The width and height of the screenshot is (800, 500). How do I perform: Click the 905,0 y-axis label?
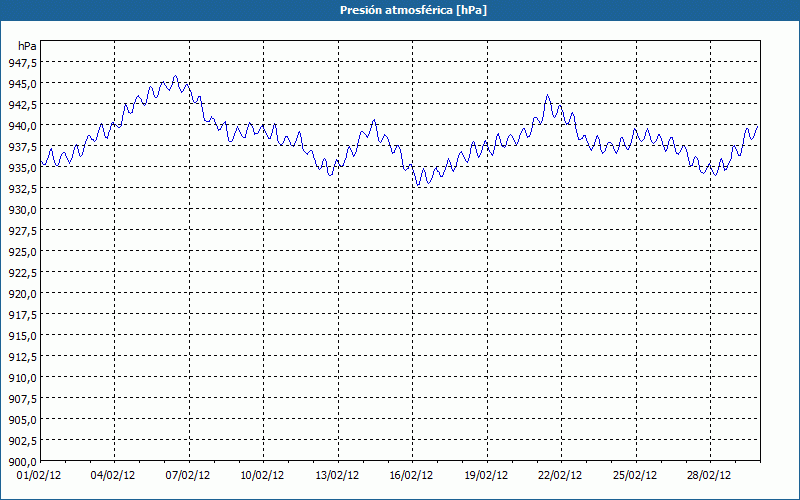coord(22,419)
